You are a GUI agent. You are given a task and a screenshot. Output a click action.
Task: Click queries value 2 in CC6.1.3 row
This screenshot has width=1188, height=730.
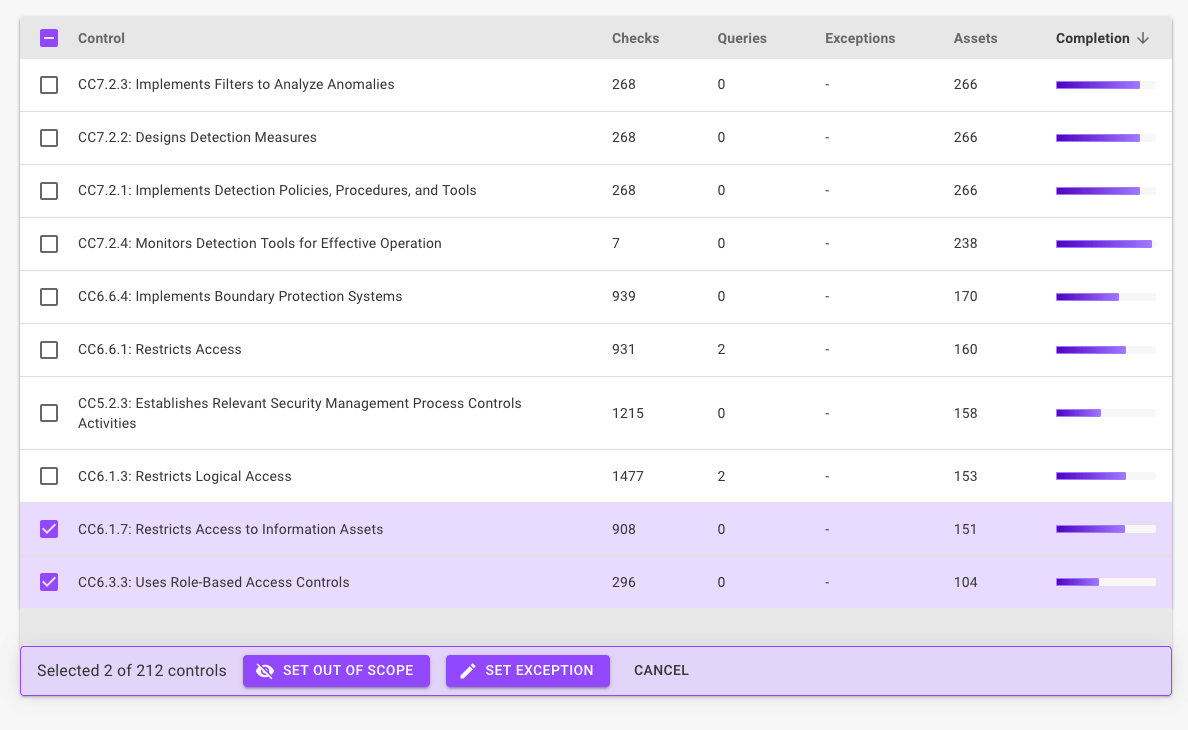[x=721, y=476]
